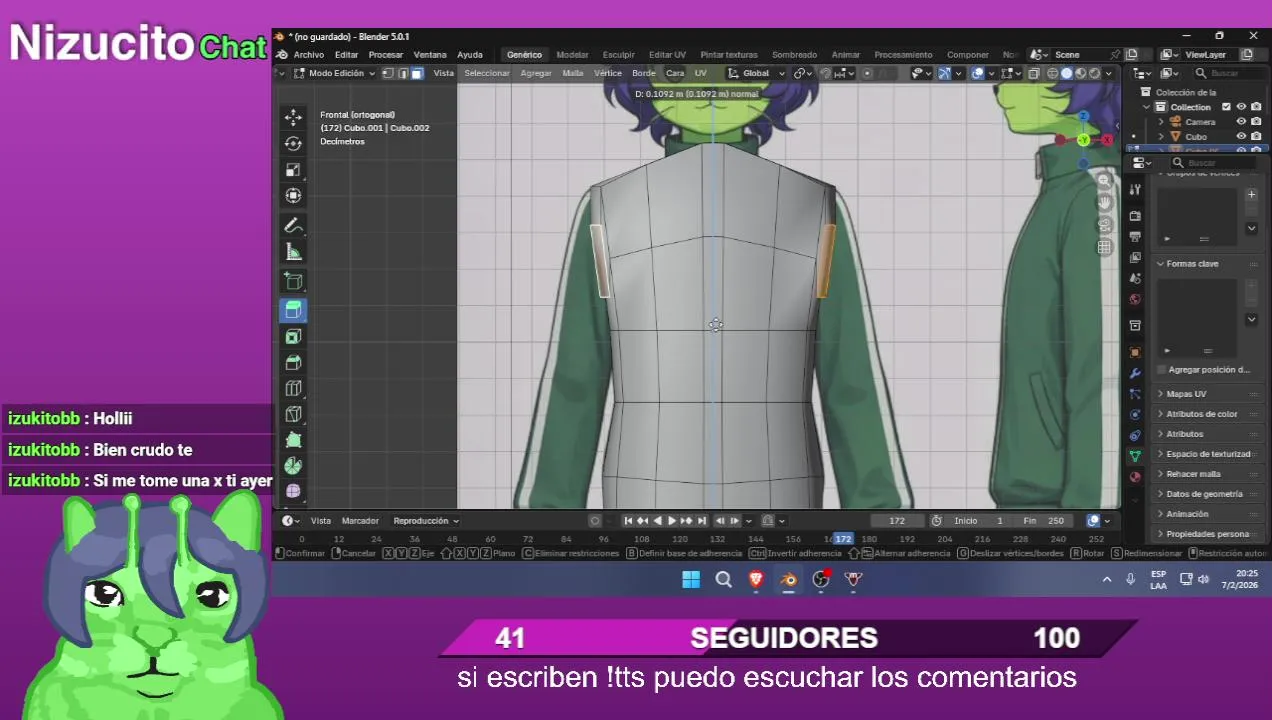Select the Inset Faces tool
The height and width of the screenshot is (720, 1272).
293,336
